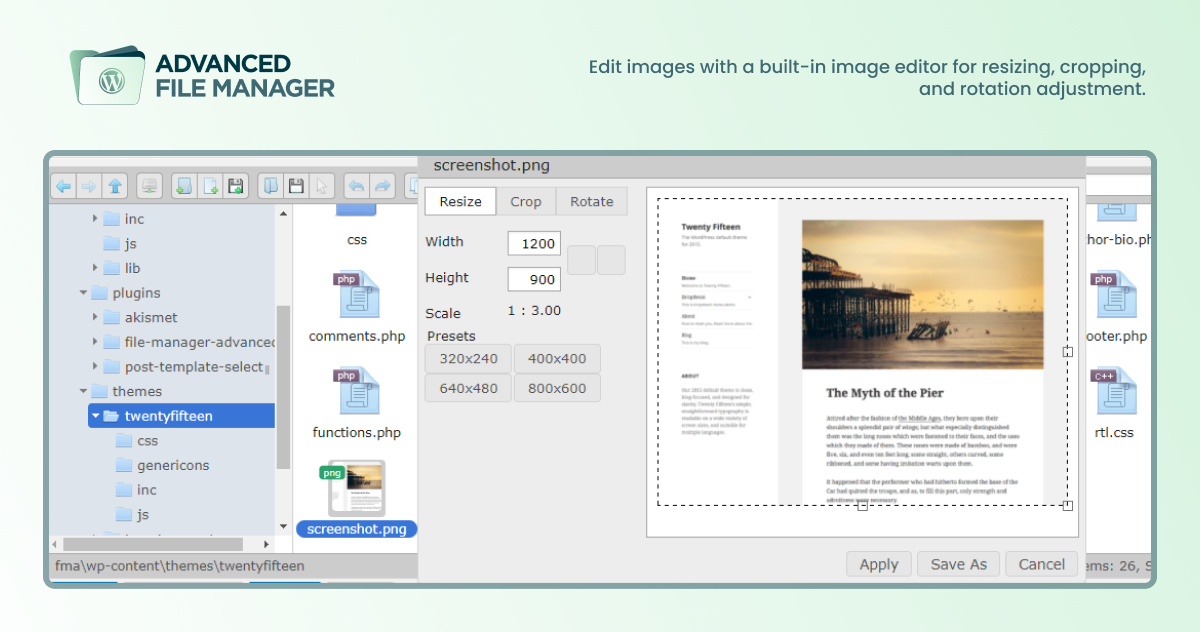Select the lib folder in tree

[x=132, y=268]
